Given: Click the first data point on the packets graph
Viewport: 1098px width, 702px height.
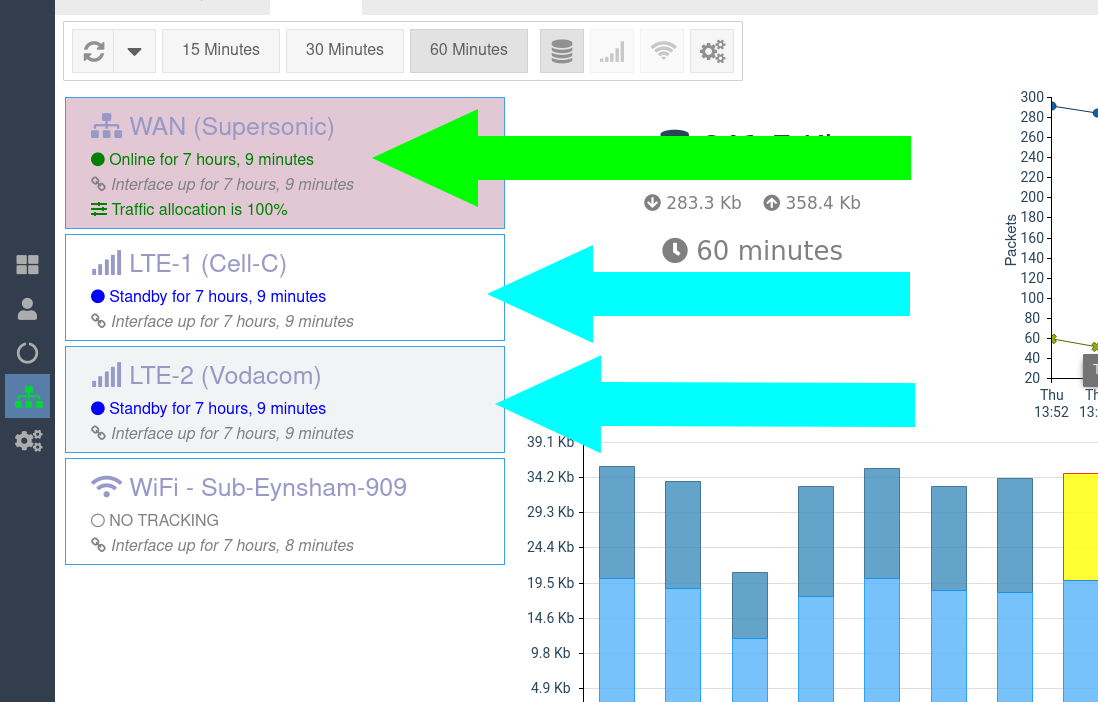Looking at the screenshot, I should [x=1051, y=105].
